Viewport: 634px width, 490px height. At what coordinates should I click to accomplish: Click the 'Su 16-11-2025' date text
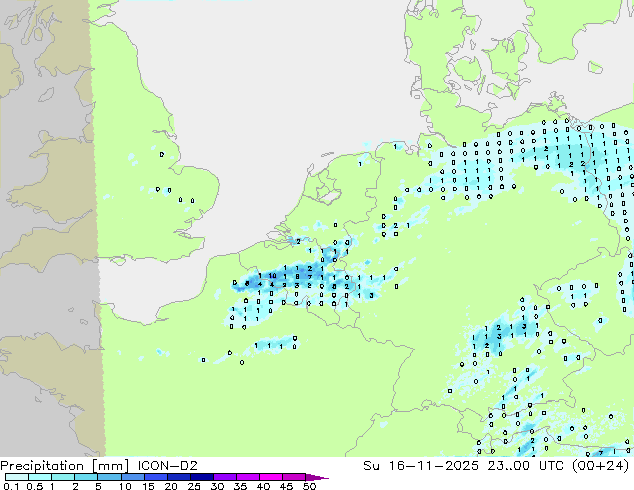pyautogui.click(x=421, y=466)
